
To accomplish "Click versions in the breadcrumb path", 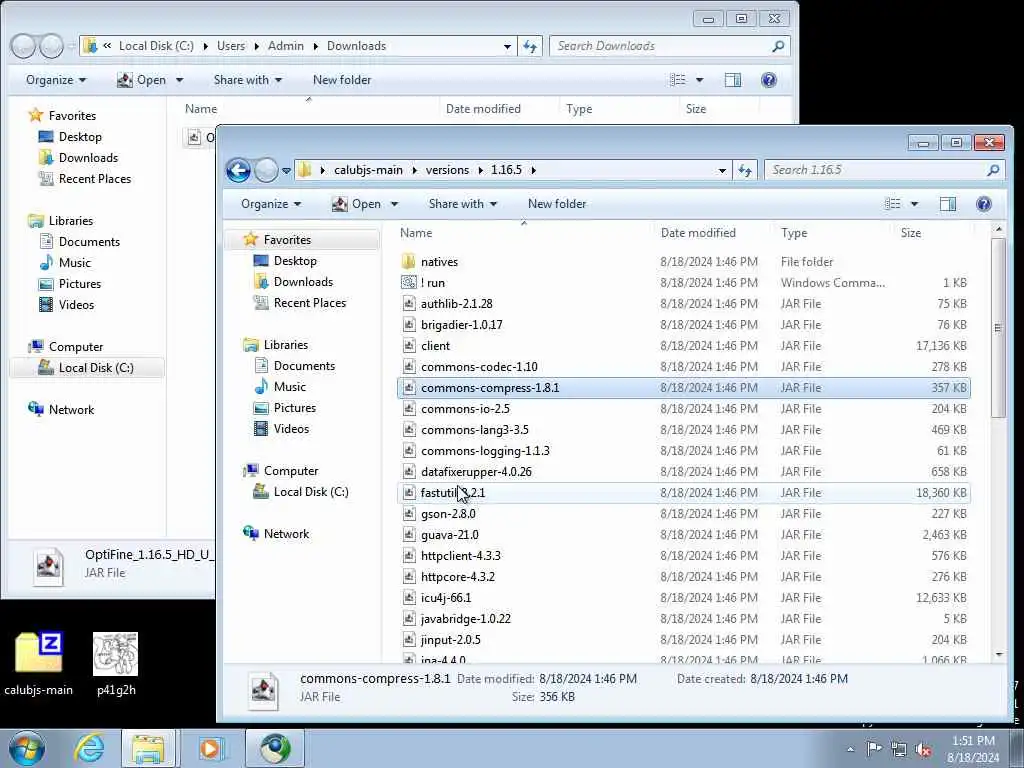I will pyautogui.click(x=447, y=170).
